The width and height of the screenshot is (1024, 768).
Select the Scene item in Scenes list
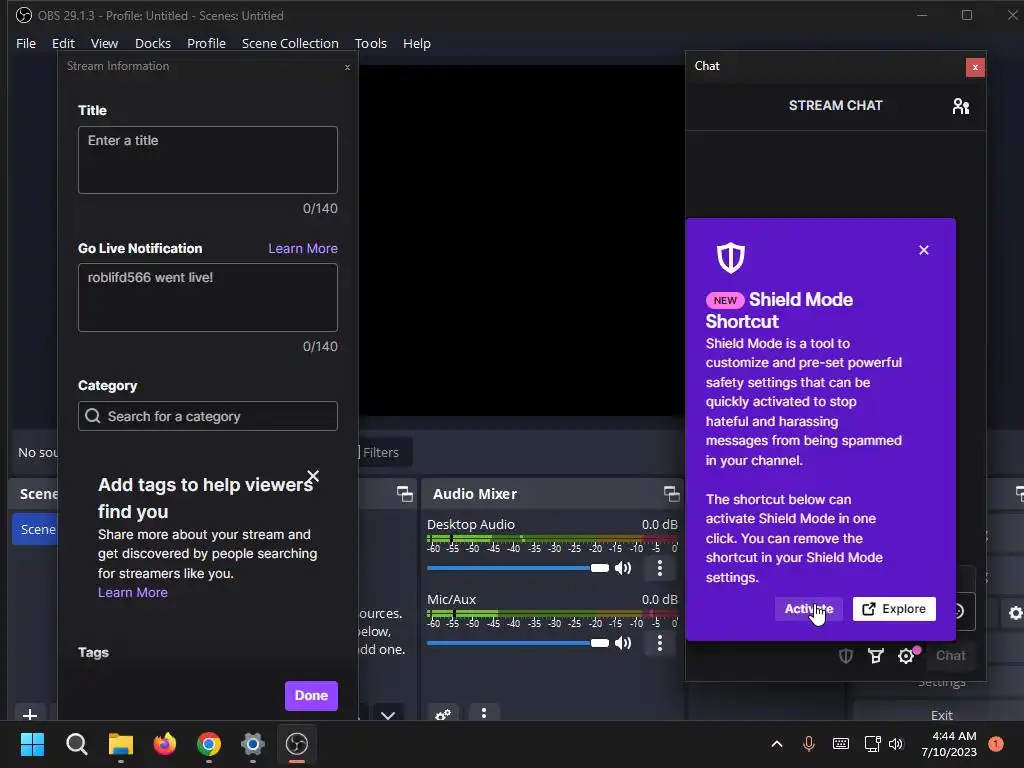click(35, 530)
